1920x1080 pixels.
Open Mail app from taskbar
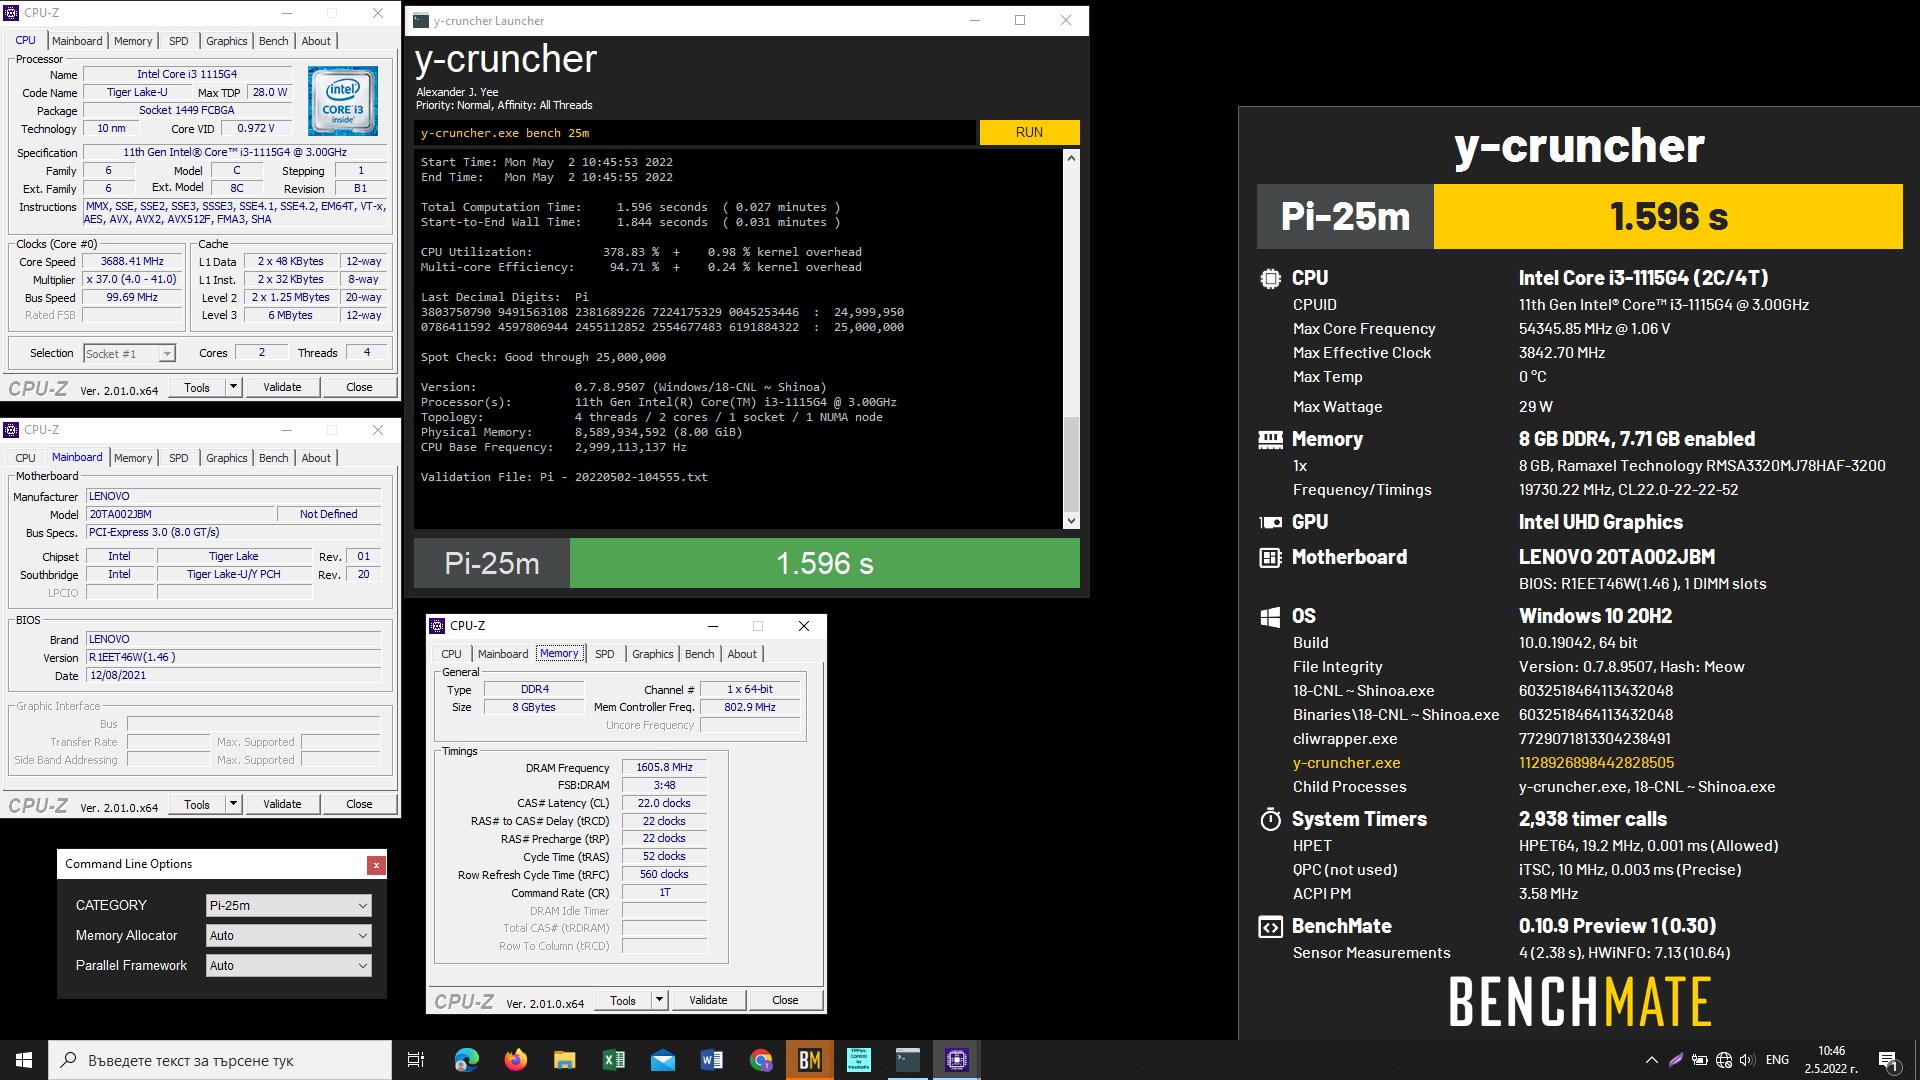click(x=663, y=1060)
